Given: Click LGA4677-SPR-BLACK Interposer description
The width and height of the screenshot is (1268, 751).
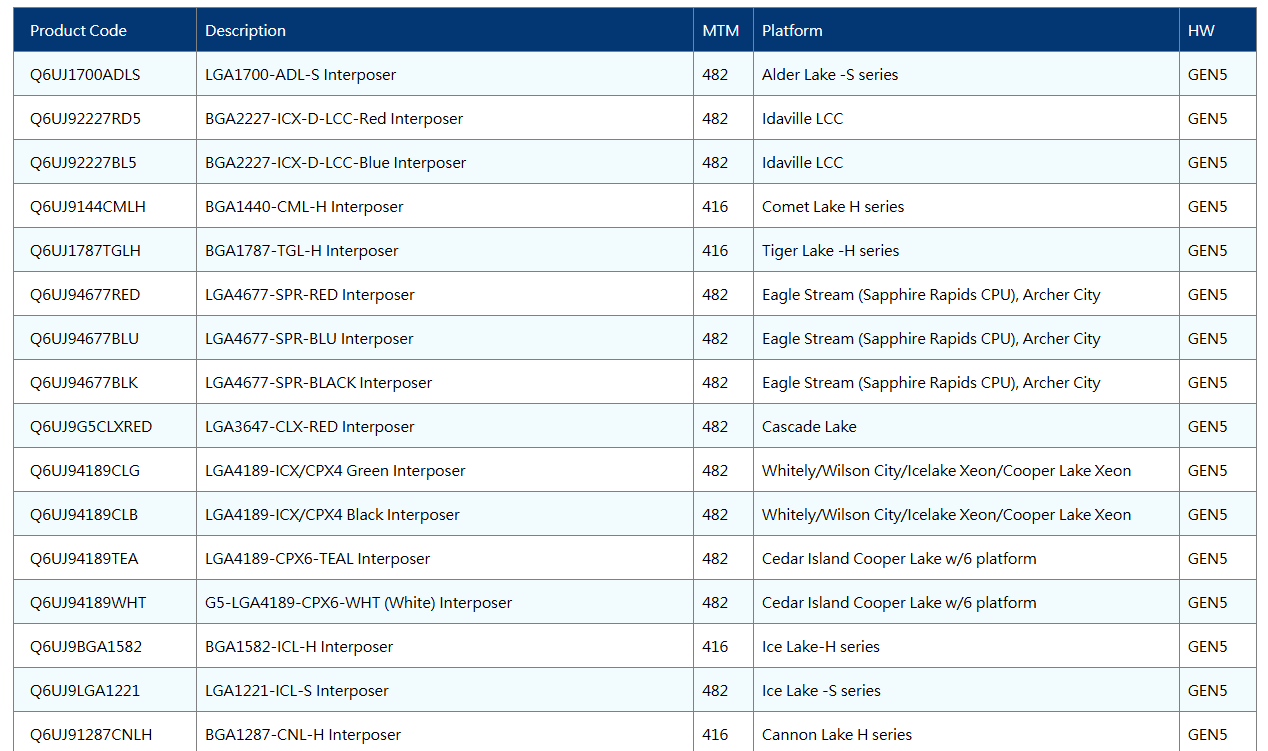Looking at the screenshot, I should [319, 383].
